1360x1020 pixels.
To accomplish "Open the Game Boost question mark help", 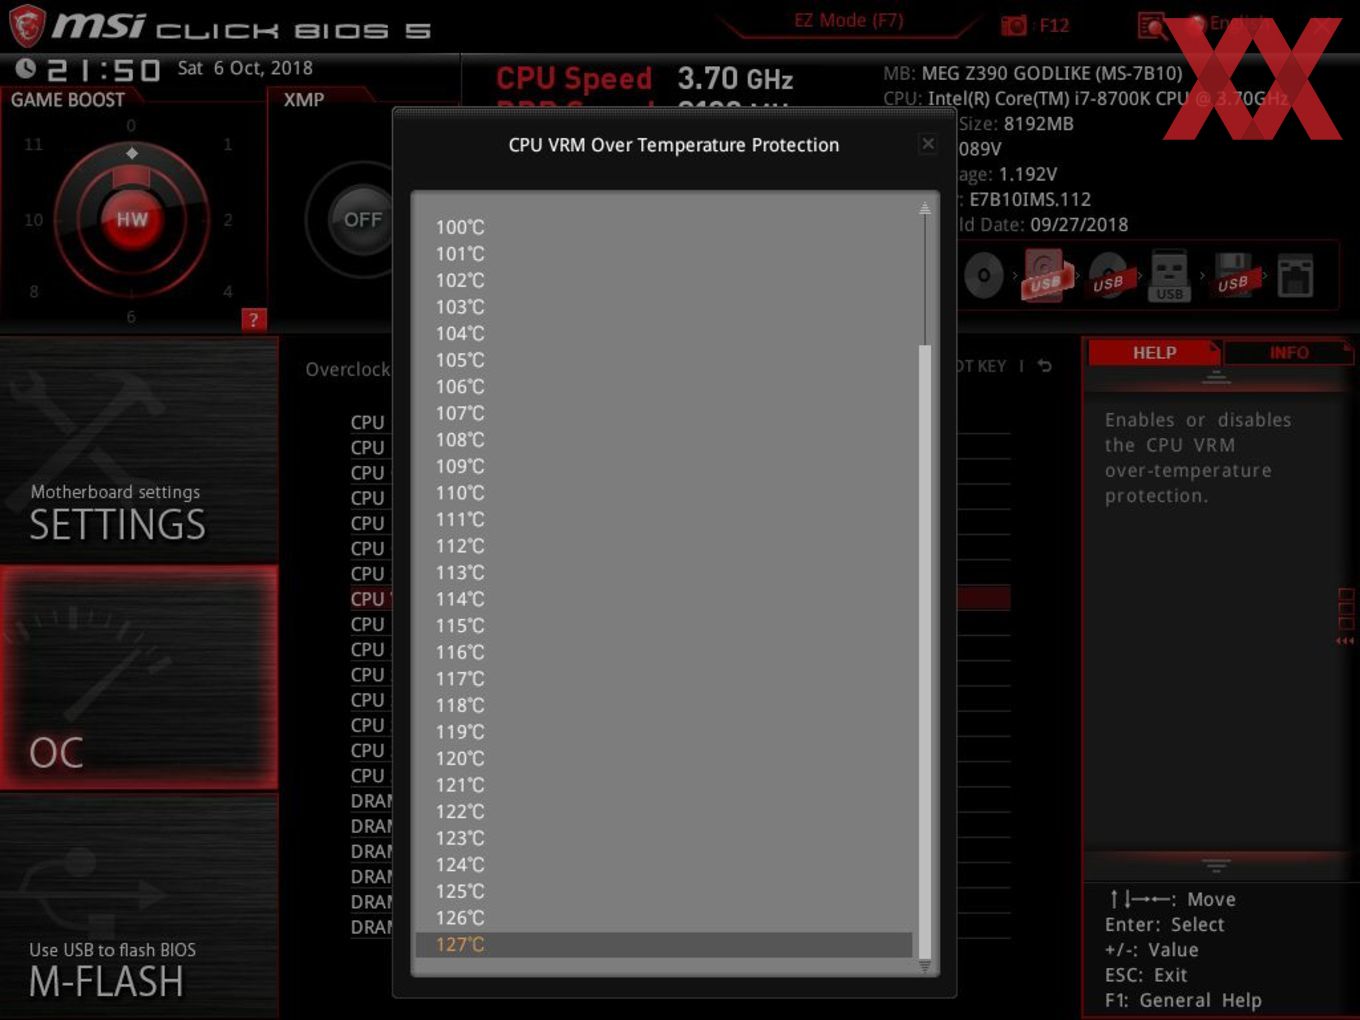I will (x=253, y=320).
